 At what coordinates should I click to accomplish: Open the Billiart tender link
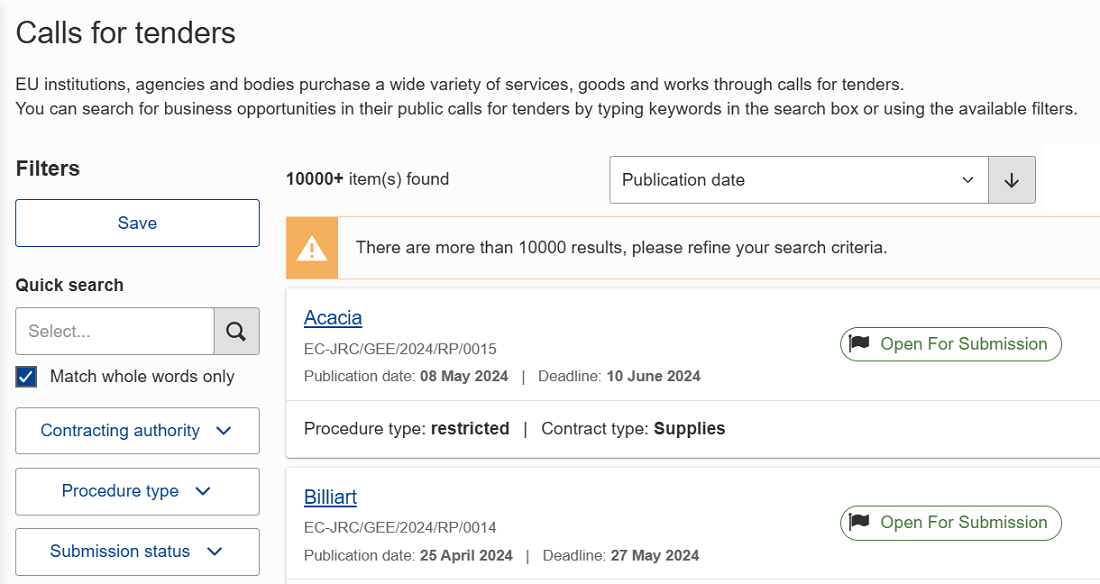[x=330, y=497]
